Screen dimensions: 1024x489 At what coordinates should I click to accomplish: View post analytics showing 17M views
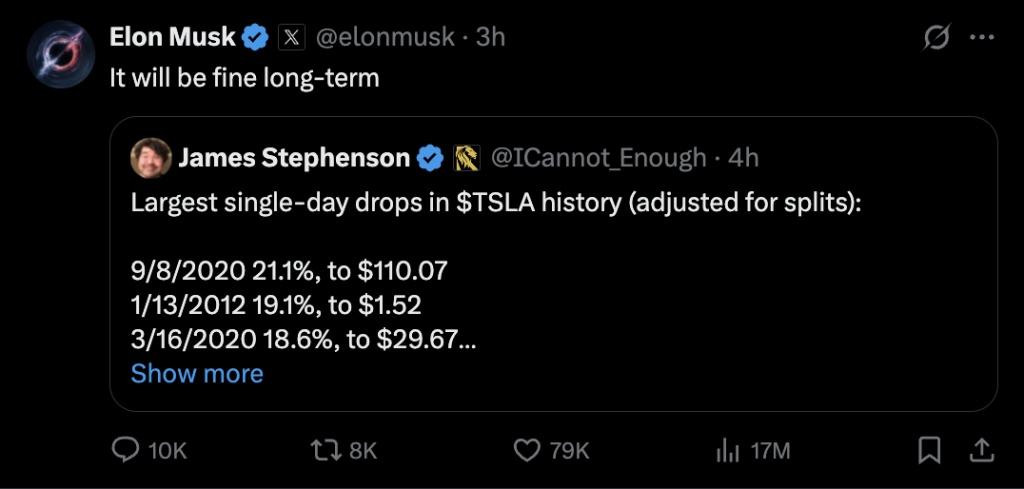point(726,451)
